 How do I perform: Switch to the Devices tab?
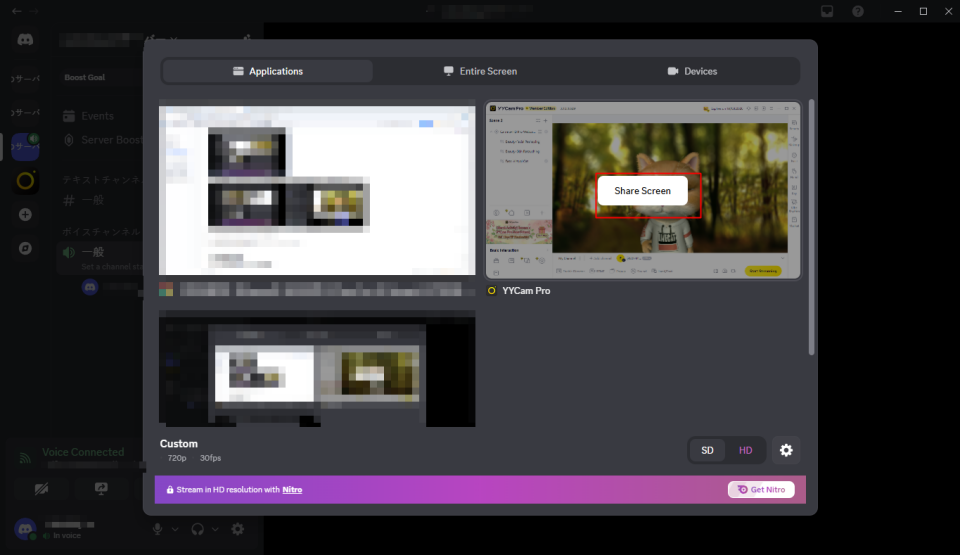[x=692, y=71]
